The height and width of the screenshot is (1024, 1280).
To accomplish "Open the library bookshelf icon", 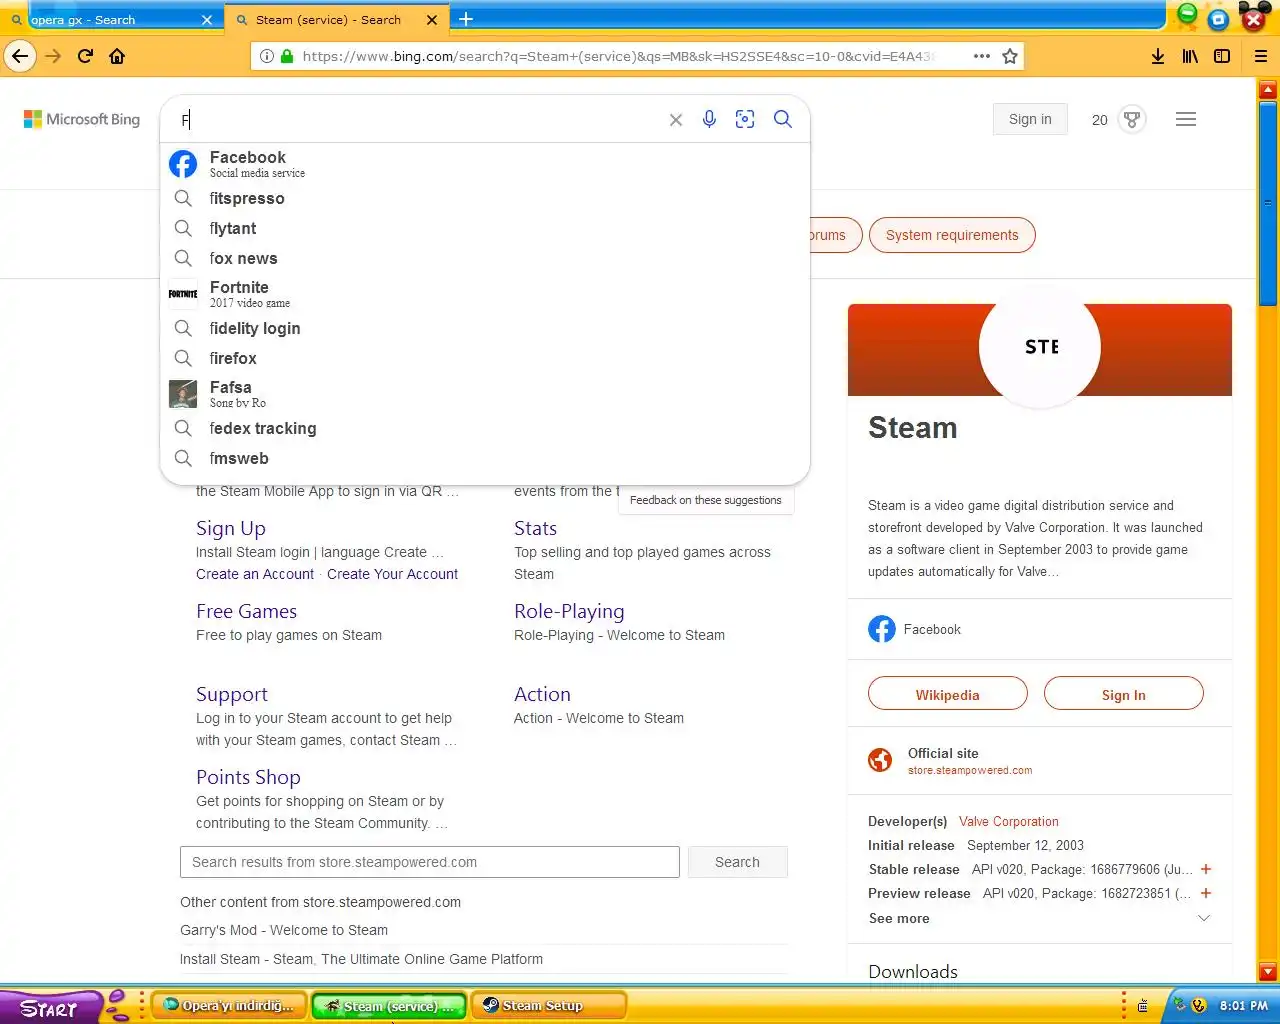I will [x=1190, y=56].
